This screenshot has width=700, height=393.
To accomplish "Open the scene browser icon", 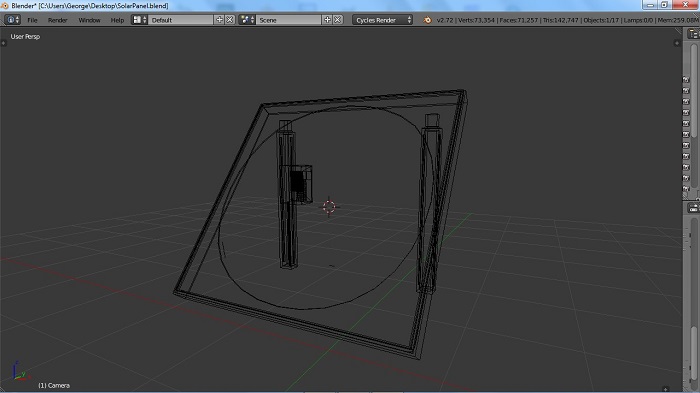I will 247,20.
